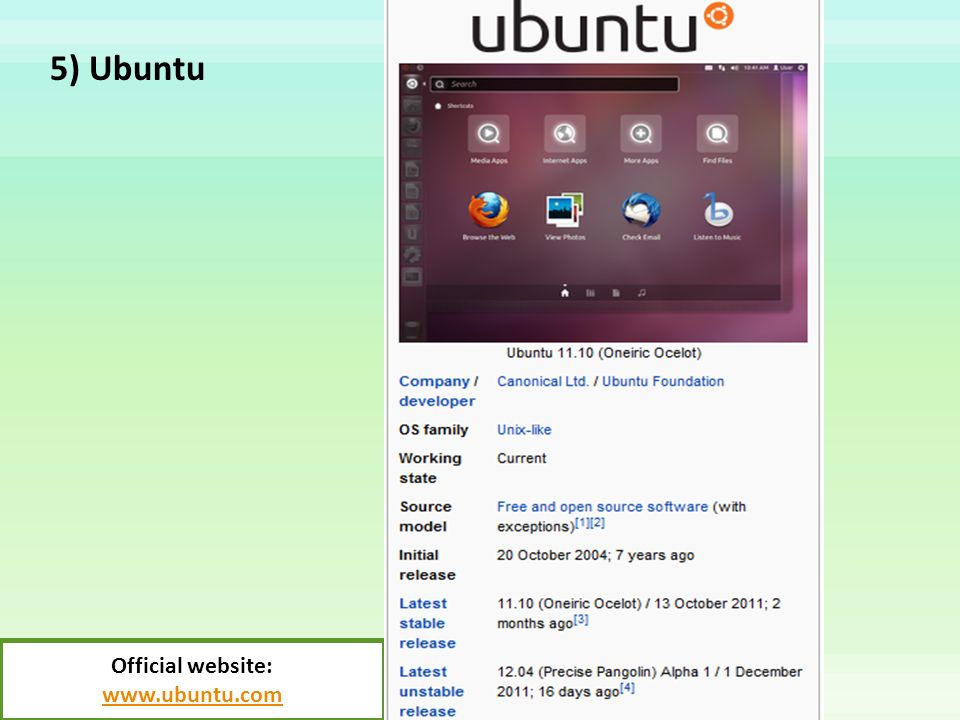Click the Official website: label
The width and height of the screenshot is (960, 720).
coord(192,666)
